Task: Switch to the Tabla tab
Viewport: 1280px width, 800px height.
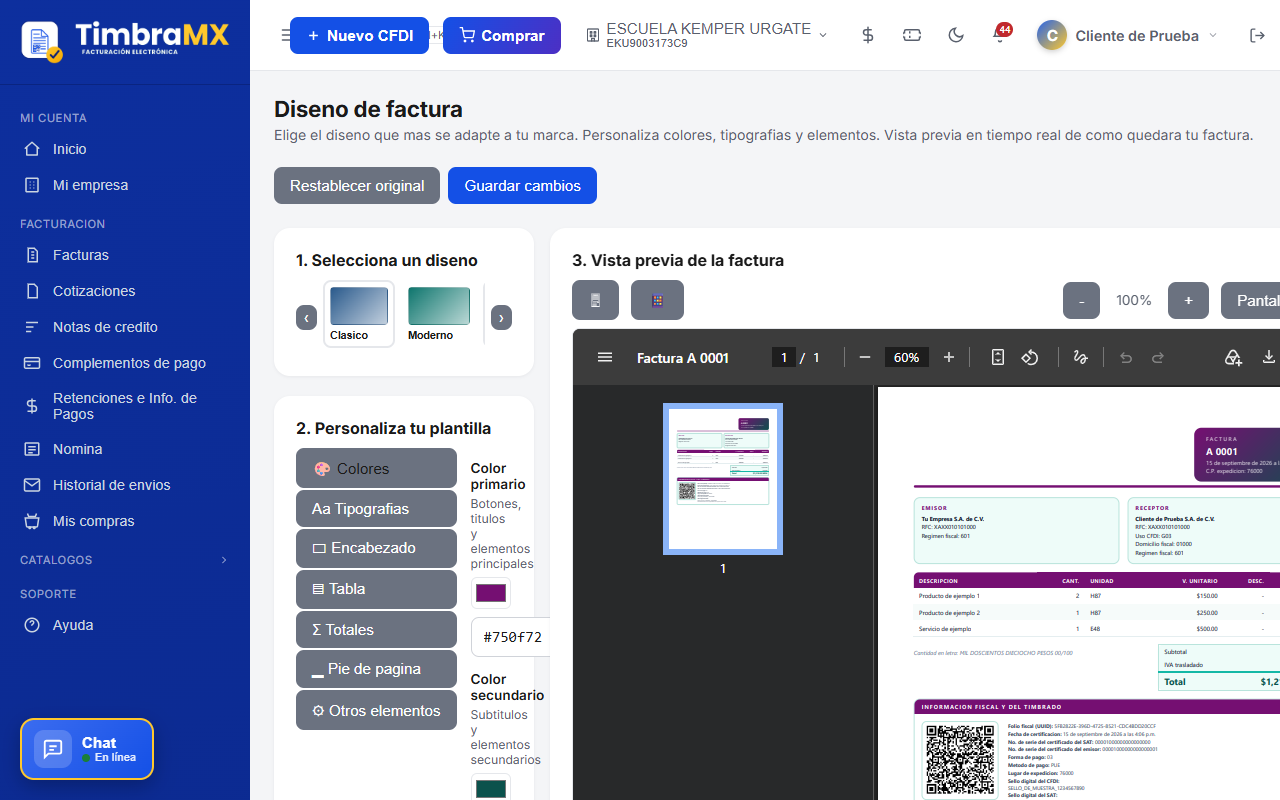Action: (x=376, y=589)
